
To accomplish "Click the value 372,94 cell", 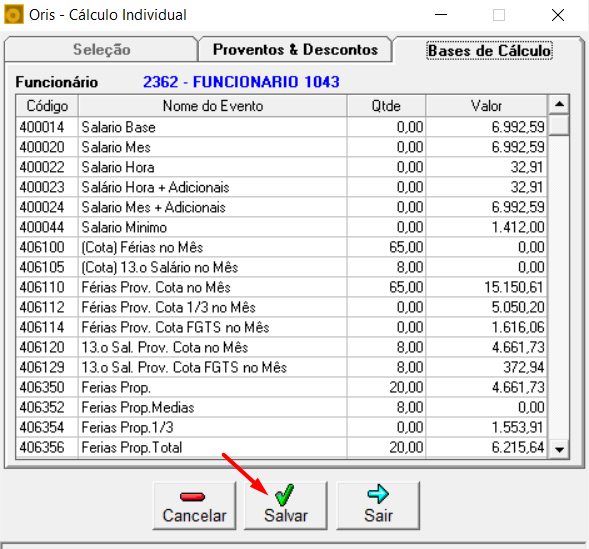I will click(x=486, y=367).
